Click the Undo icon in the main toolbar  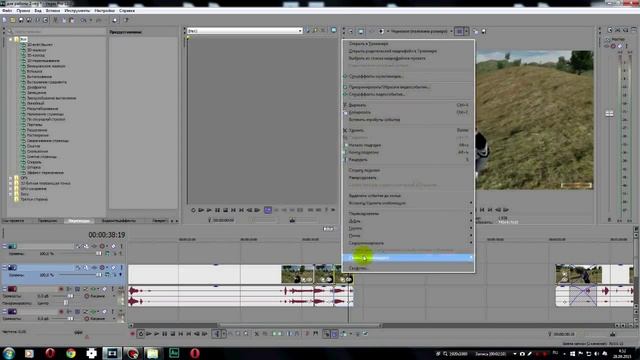(x=83, y=20)
